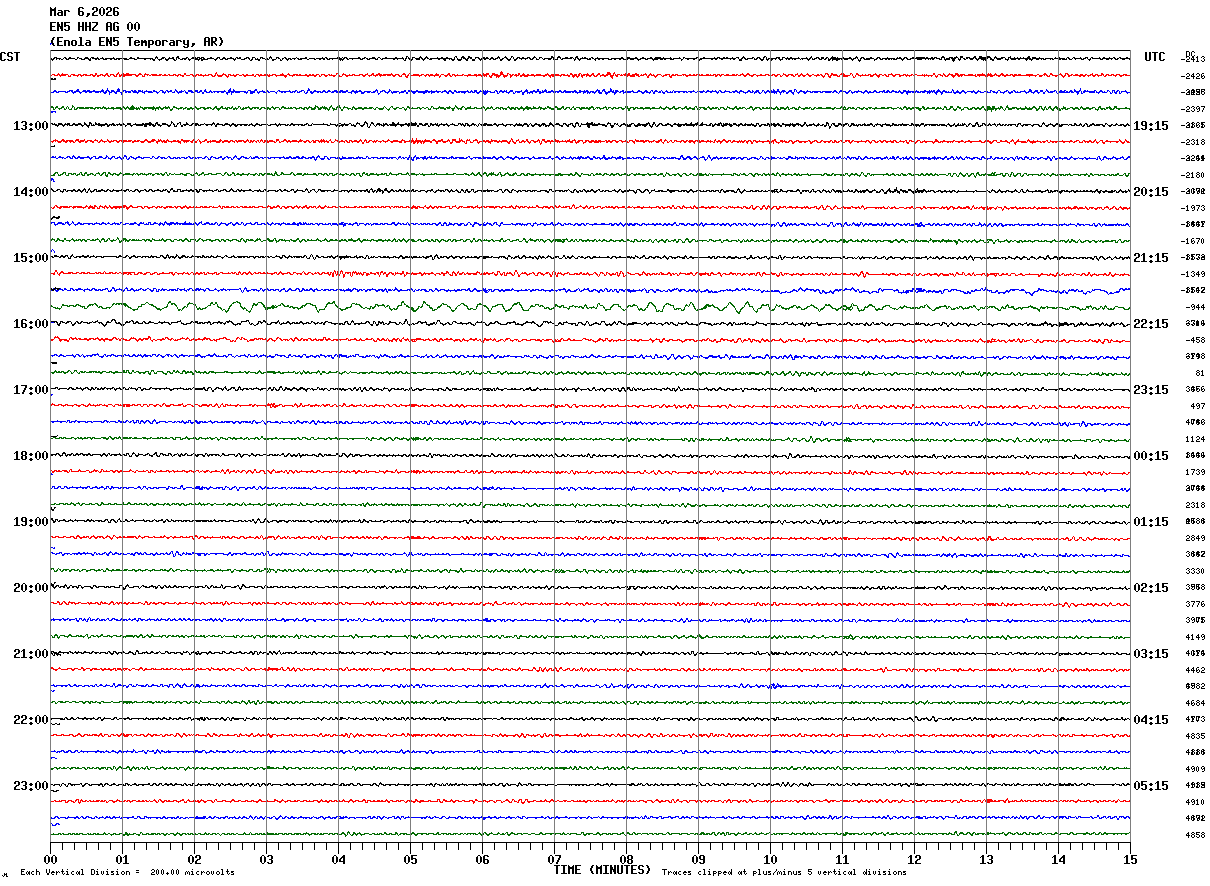Viewport: 1210px width, 886px height.
Task: Click the vertical division microvolts scale note
Action: coord(127,872)
